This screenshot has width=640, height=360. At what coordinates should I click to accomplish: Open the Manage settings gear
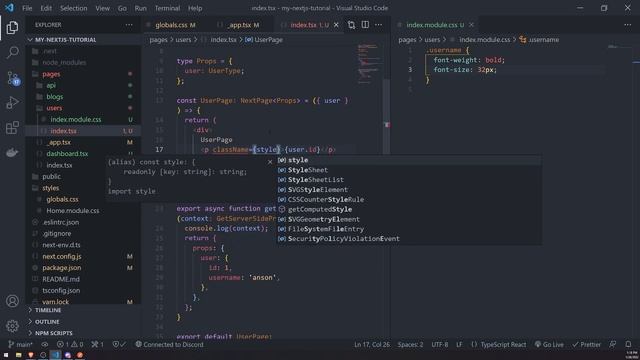click(x=12, y=326)
